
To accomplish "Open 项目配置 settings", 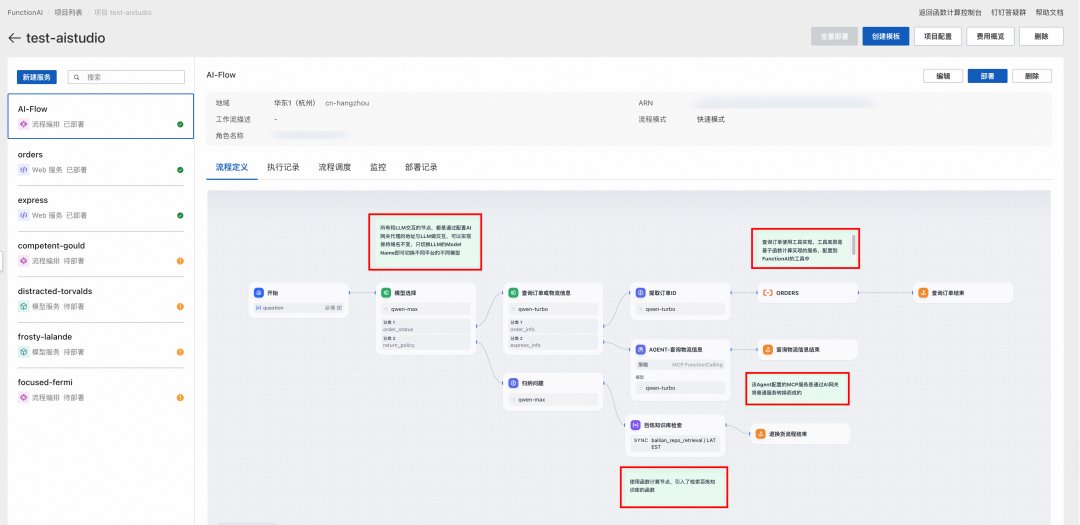I will point(938,37).
